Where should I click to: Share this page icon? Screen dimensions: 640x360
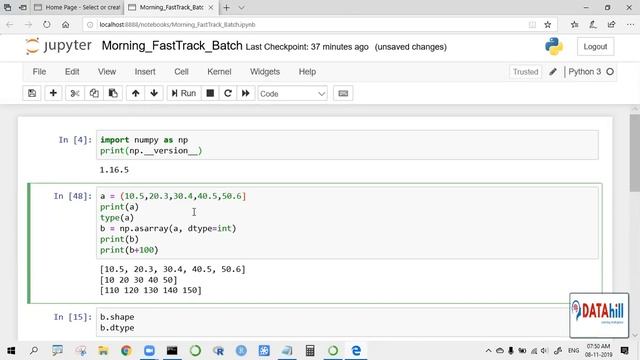click(611, 24)
